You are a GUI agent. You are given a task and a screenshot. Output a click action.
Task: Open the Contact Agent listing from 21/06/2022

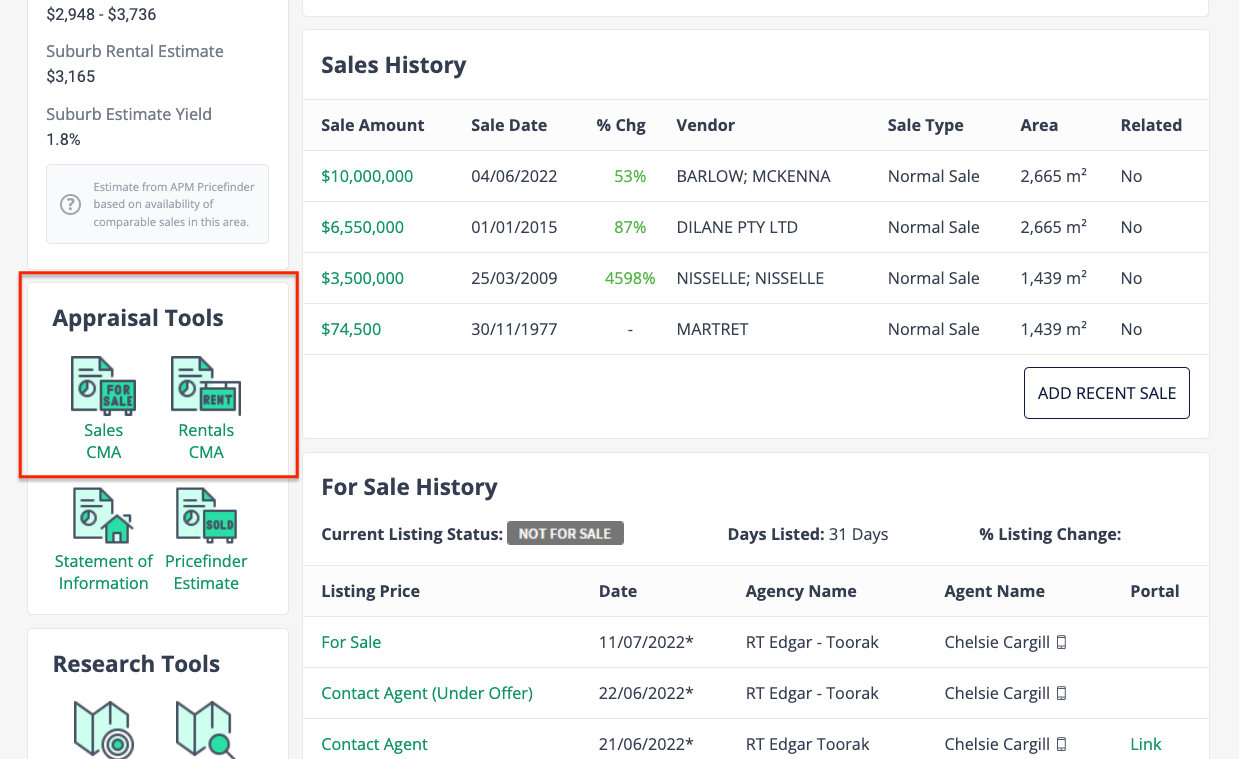(x=374, y=743)
